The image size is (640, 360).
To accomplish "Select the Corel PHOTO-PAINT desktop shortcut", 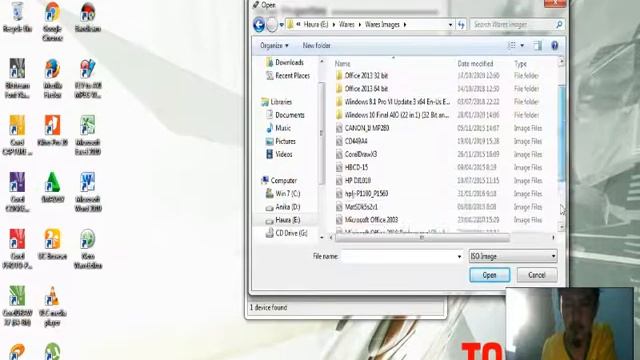I will 17,249.
